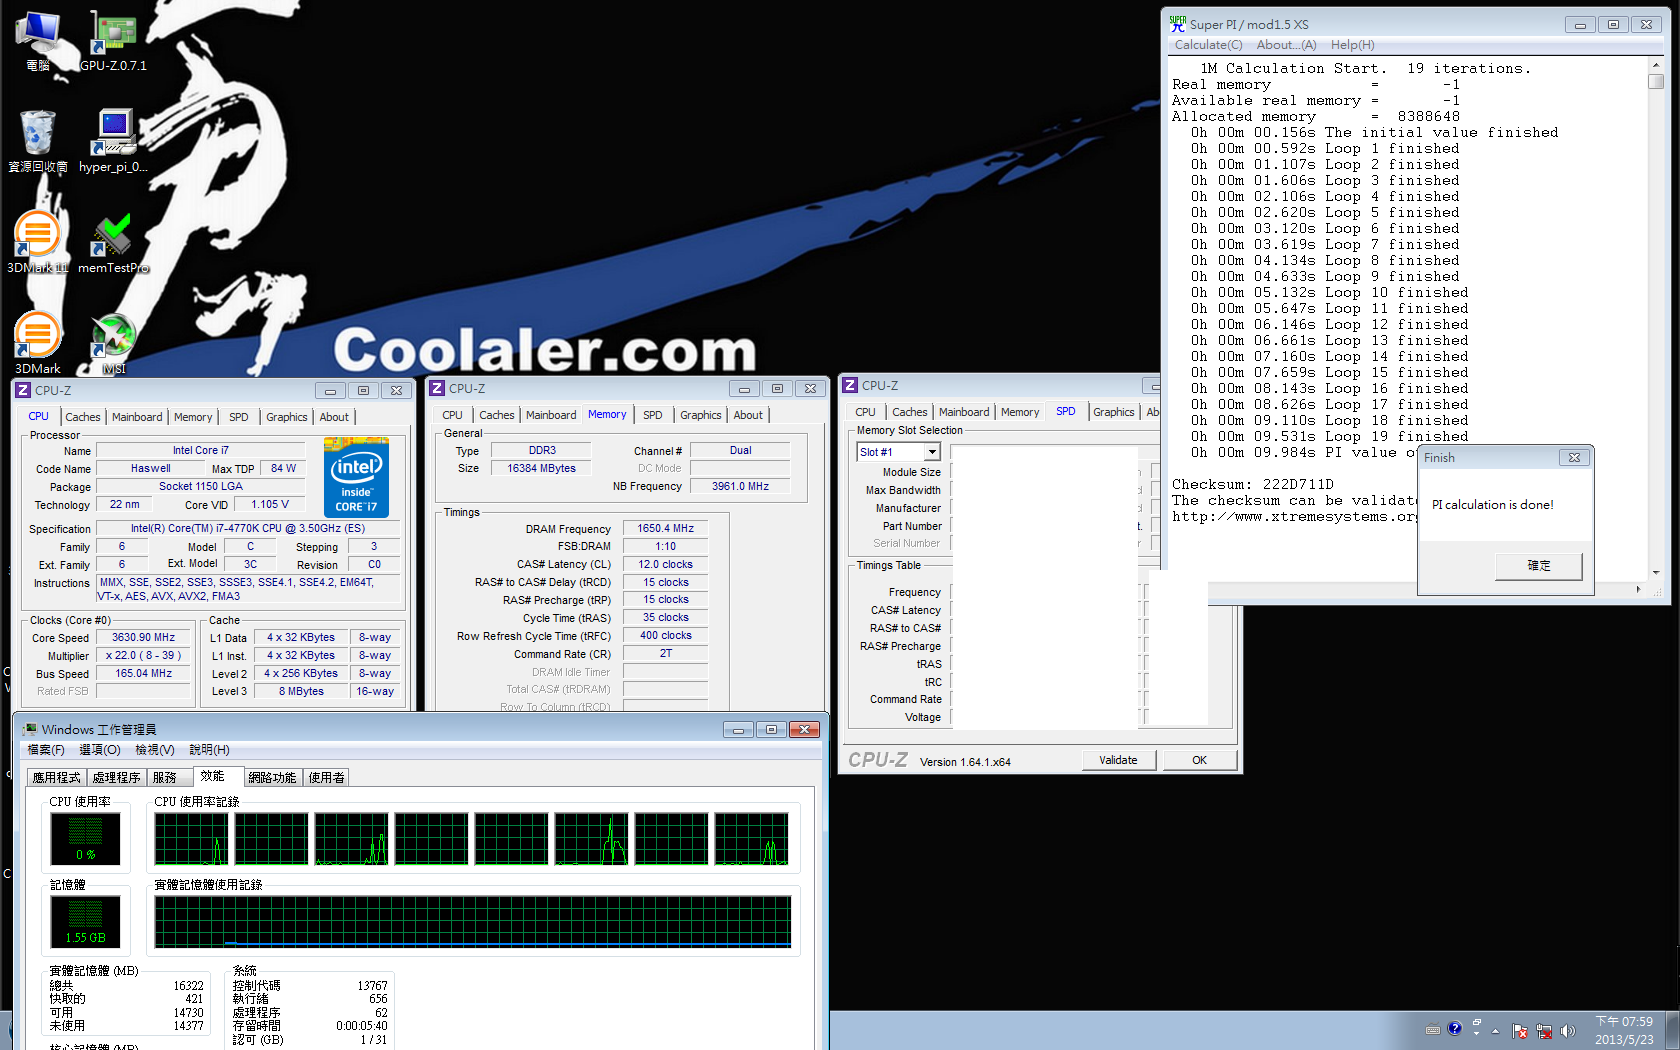Switch to 網路功能 tab in Task Manager

(x=272, y=777)
